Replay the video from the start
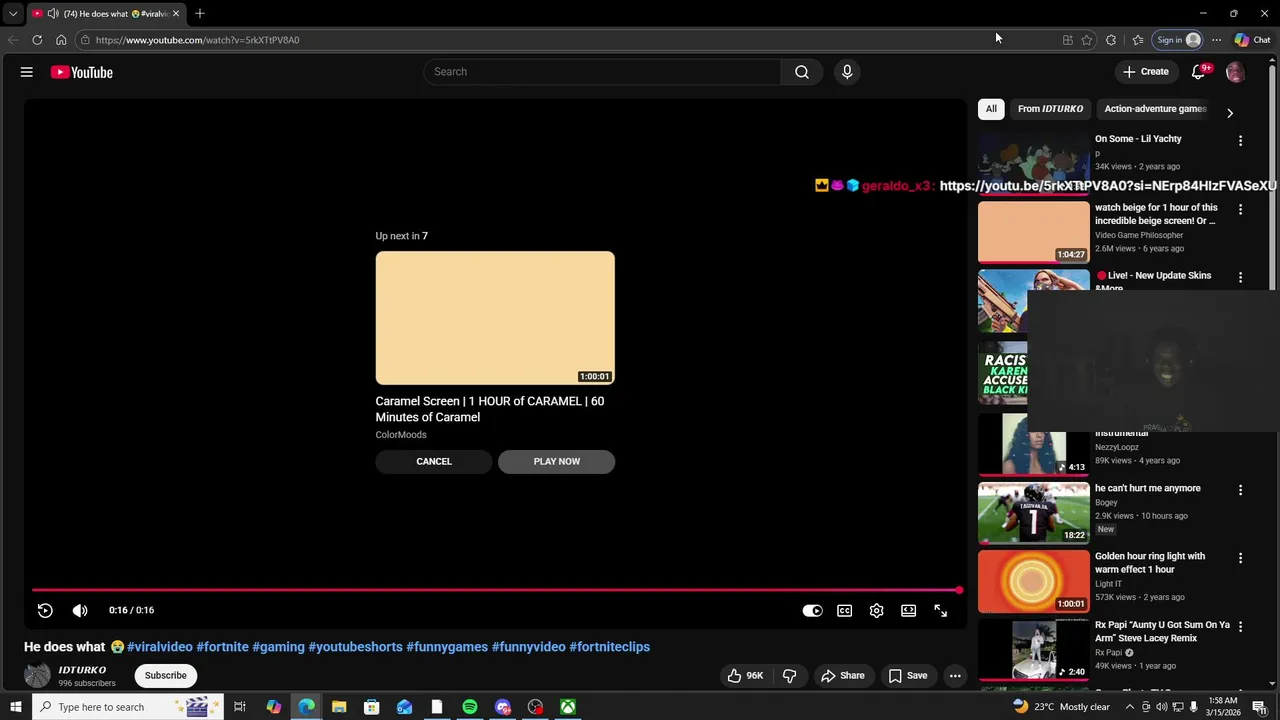The width and height of the screenshot is (1280, 720). point(45,610)
